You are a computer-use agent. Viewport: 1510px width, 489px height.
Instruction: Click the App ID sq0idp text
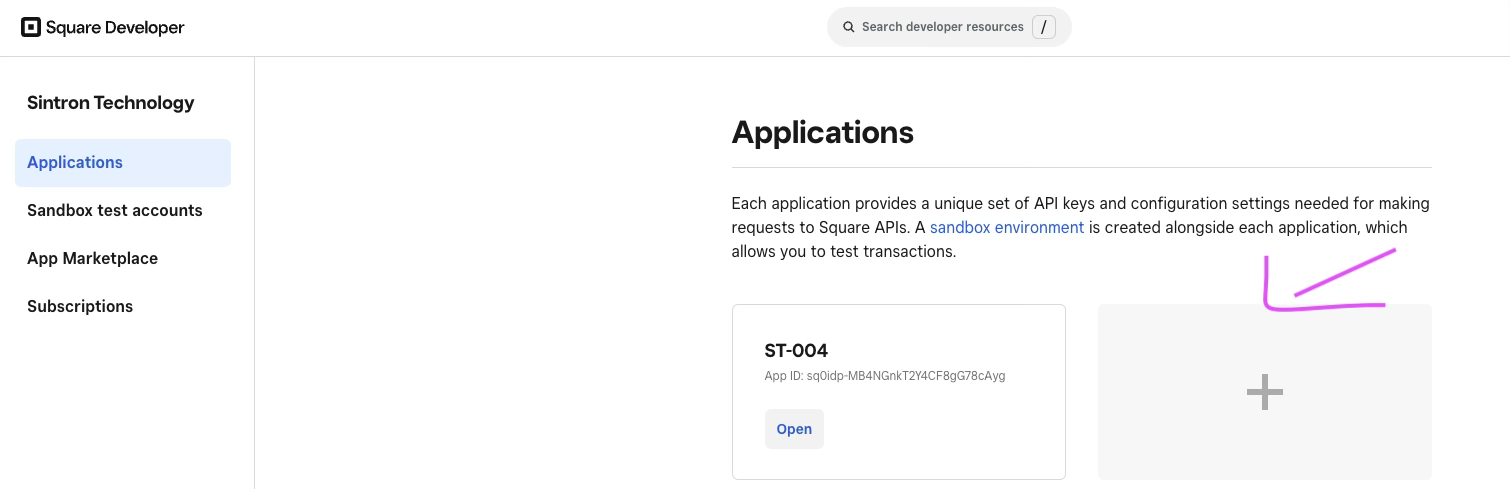tap(885, 376)
